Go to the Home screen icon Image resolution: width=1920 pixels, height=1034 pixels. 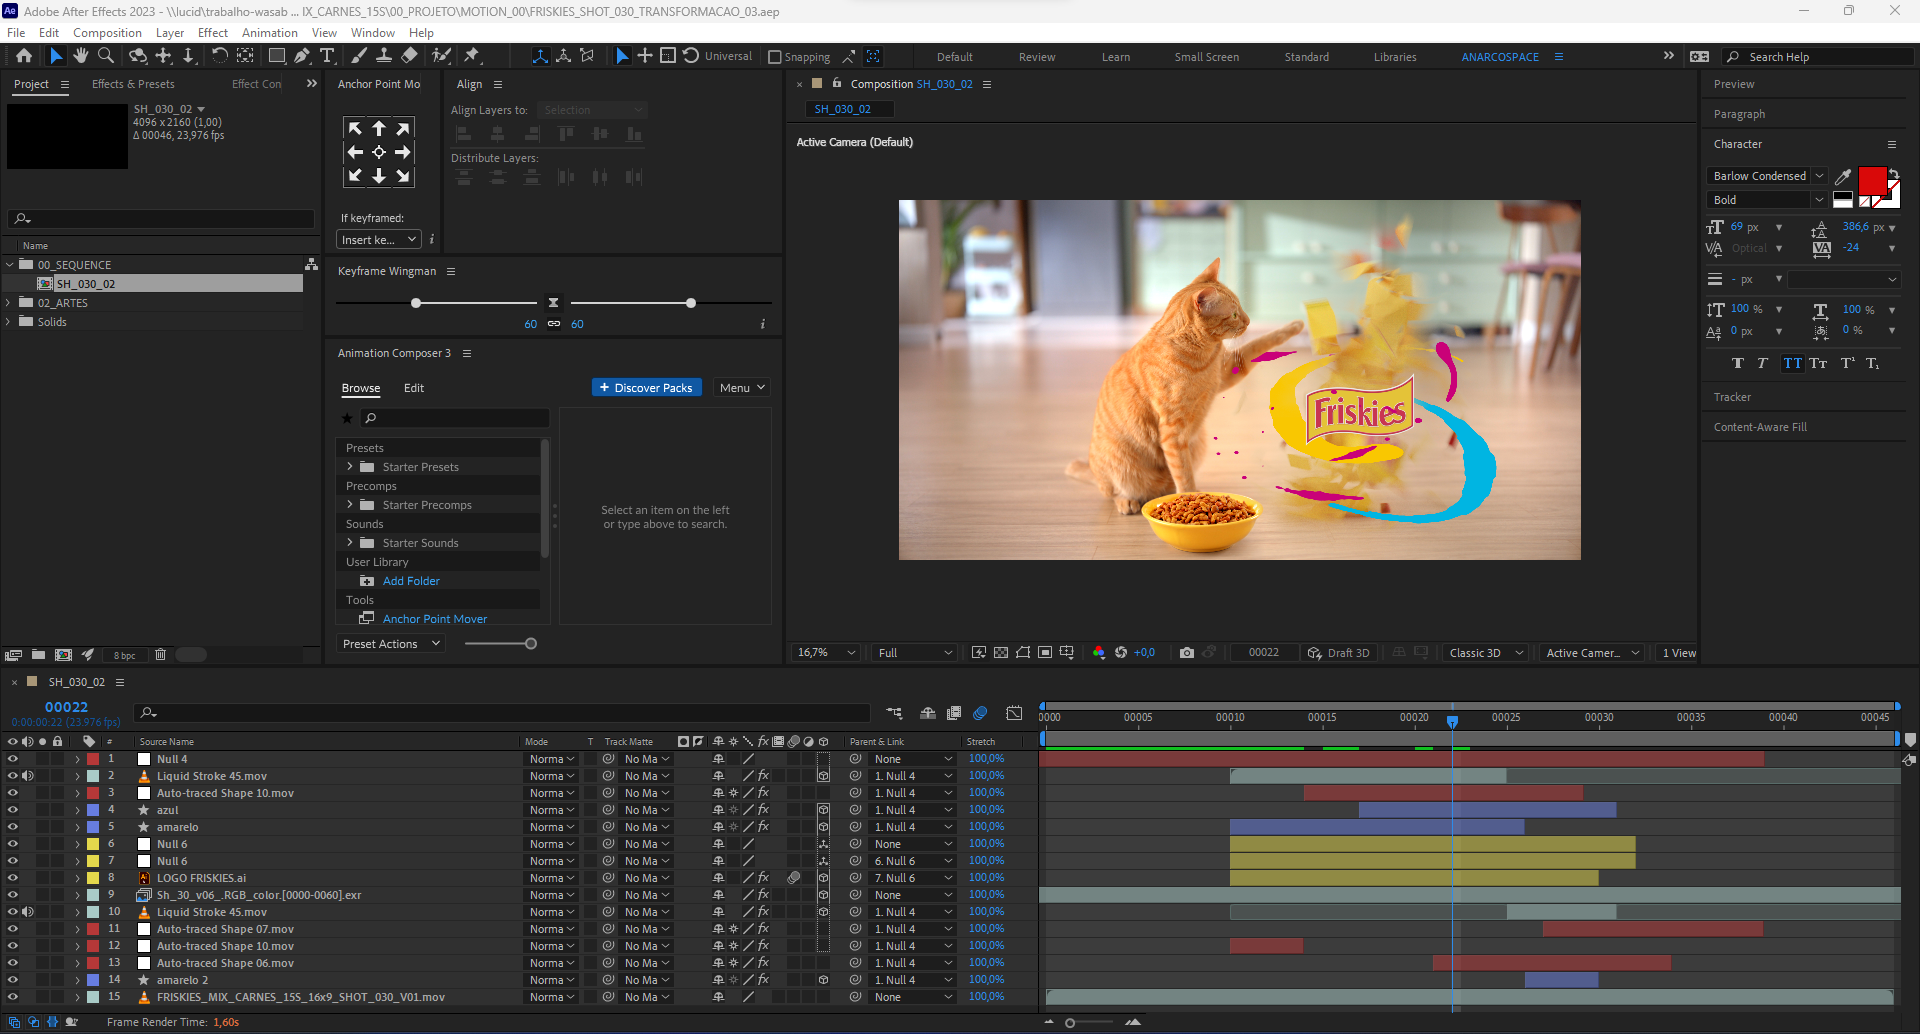[x=24, y=56]
